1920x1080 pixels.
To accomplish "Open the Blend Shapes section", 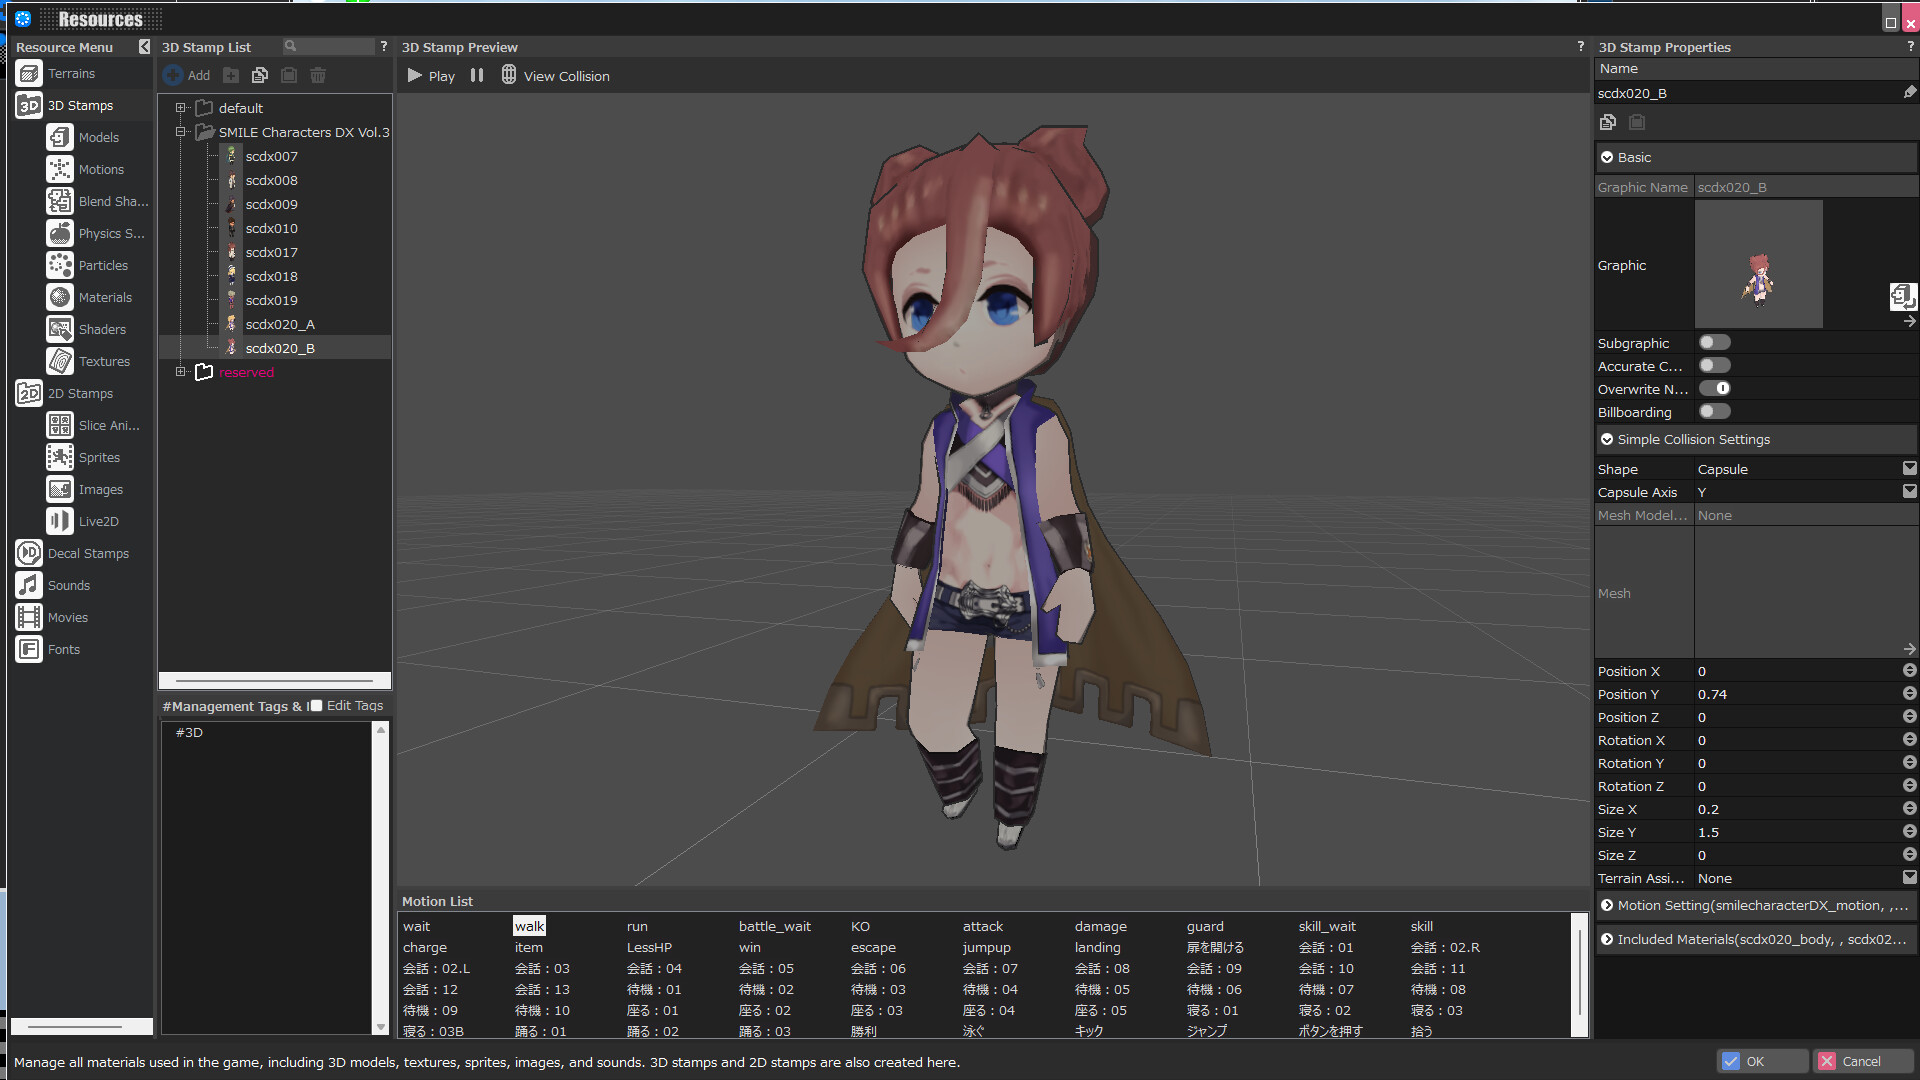I will point(97,202).
